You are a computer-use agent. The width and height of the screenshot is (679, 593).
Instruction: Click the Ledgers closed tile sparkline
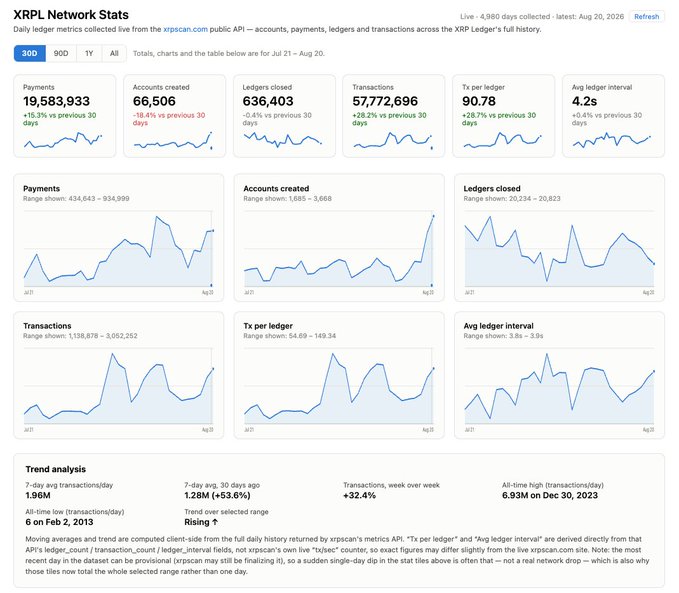coord(282,140)
